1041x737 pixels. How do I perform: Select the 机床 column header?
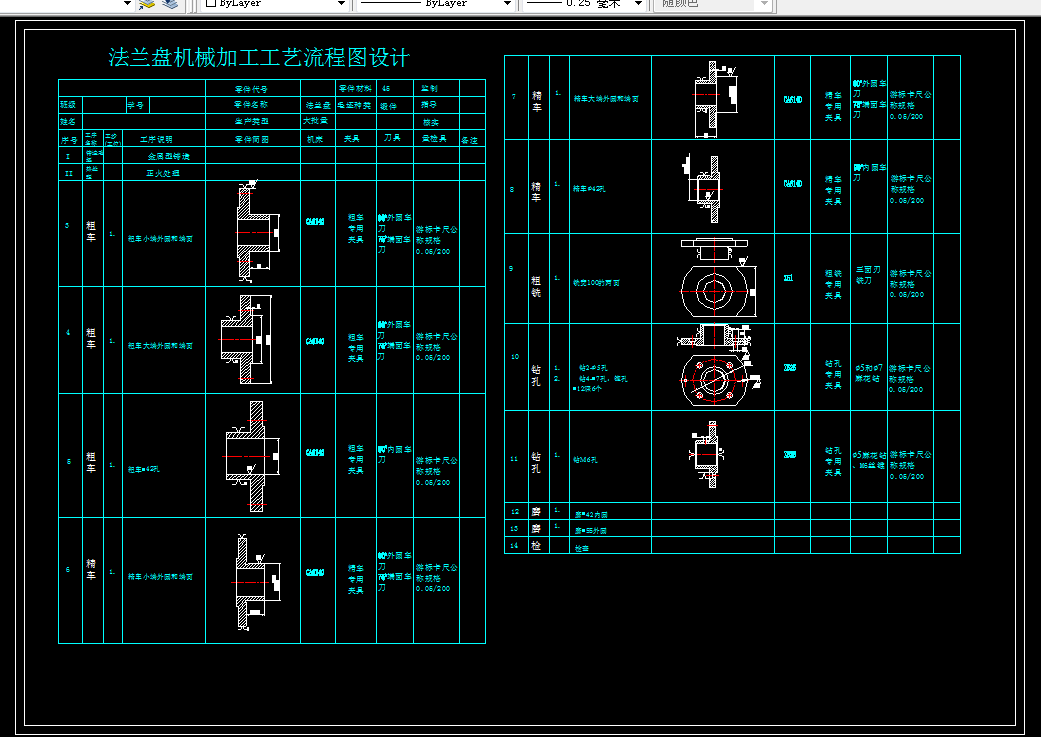tap(315, 139)
